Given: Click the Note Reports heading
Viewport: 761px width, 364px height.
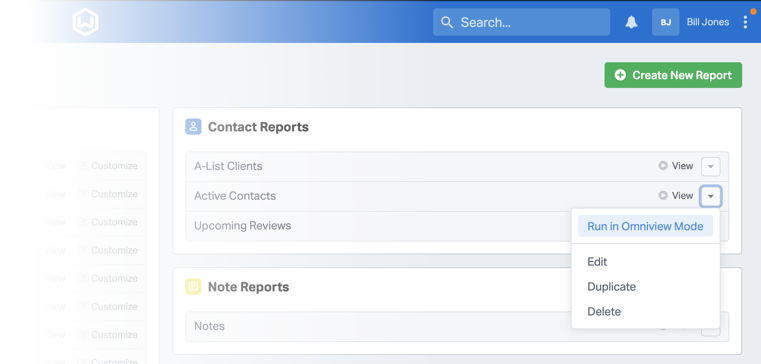Looking at the screenshot, I should [x=248, y=287].
